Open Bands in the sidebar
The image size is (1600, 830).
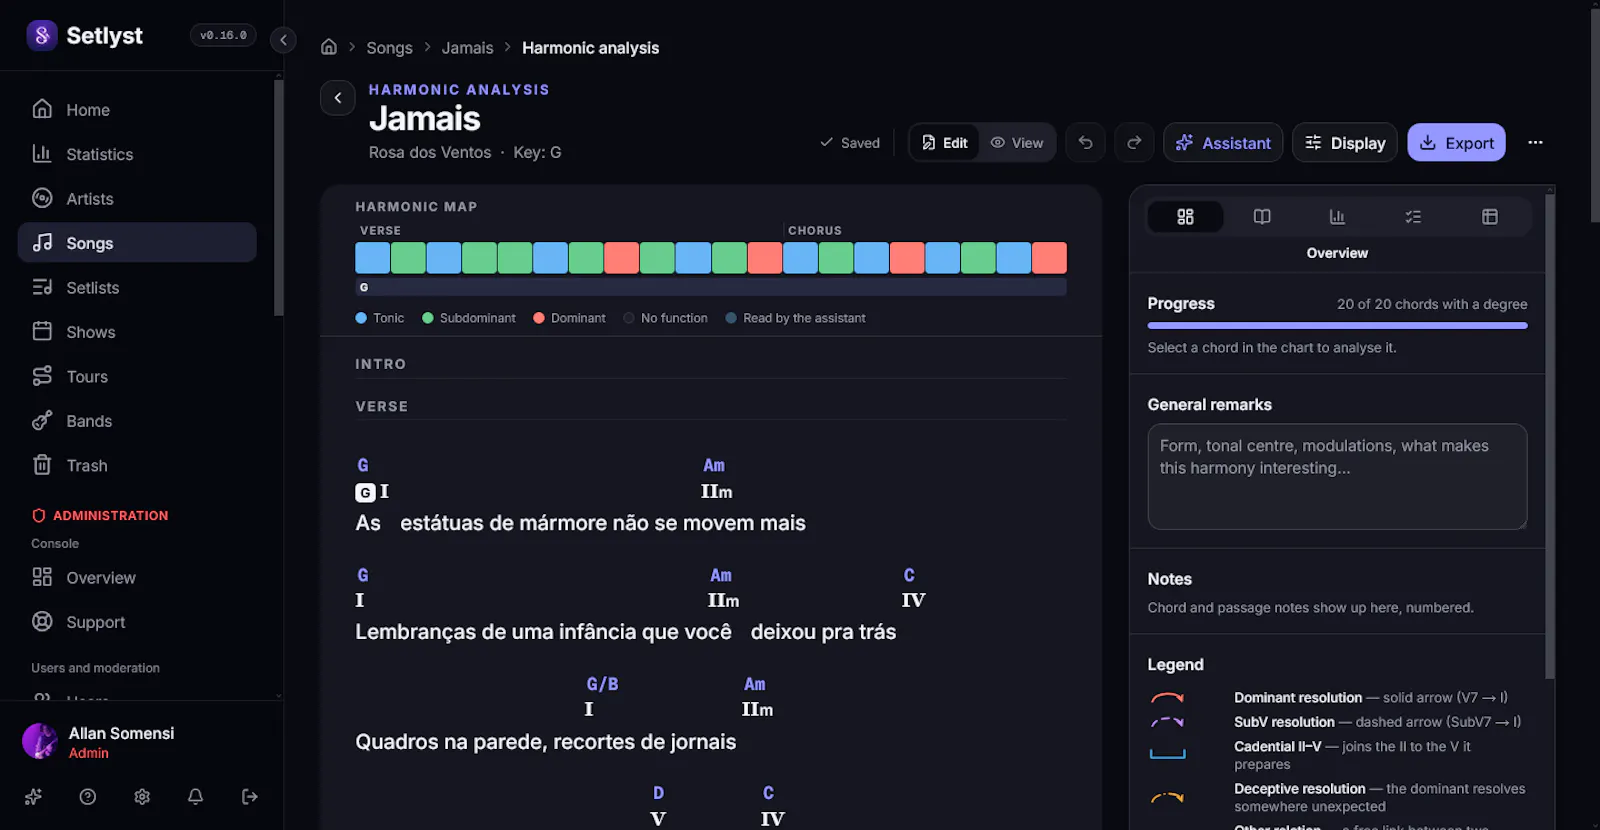pyautogui.click(x=137, y=421)
